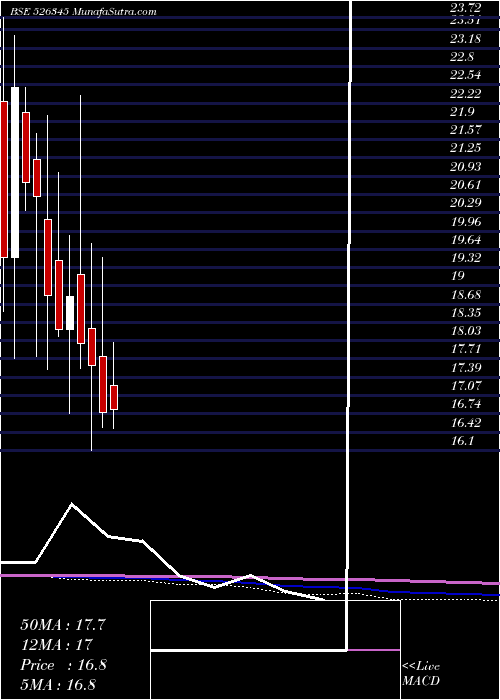500x700 pixels.
Task: Click the 12MA : 17 readout
Action: click(56, 644)
